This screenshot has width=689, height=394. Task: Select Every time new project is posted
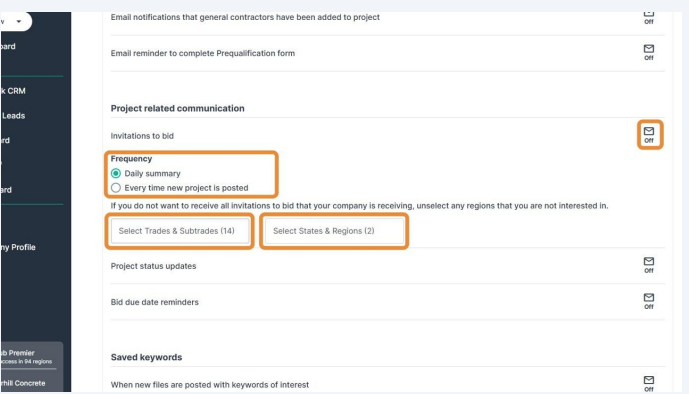pyautogui.click(x=116, y=188)
